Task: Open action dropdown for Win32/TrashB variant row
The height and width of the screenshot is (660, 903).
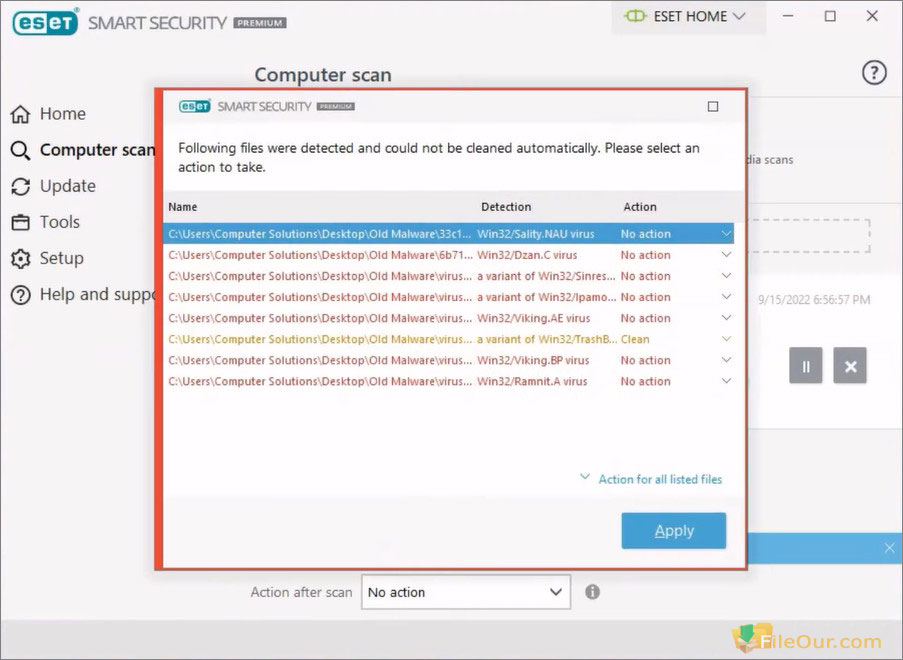Action: [x=726, y=339]
